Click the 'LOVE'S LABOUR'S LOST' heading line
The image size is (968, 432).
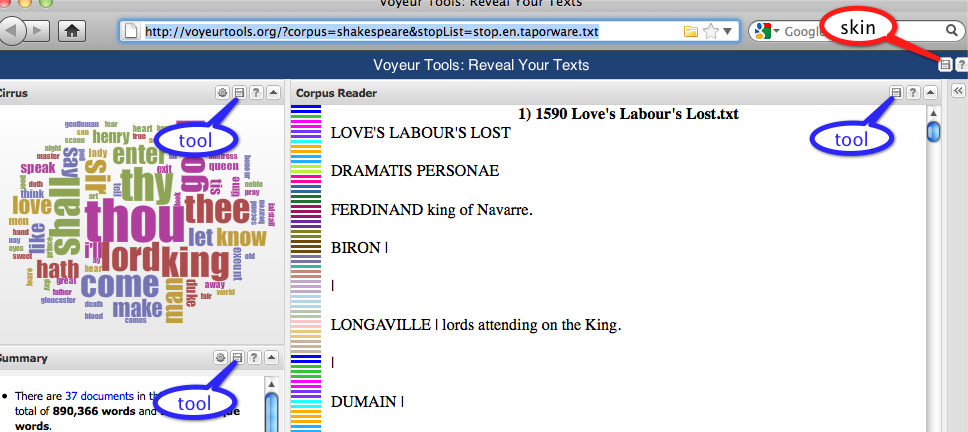[x=420, y=133]
